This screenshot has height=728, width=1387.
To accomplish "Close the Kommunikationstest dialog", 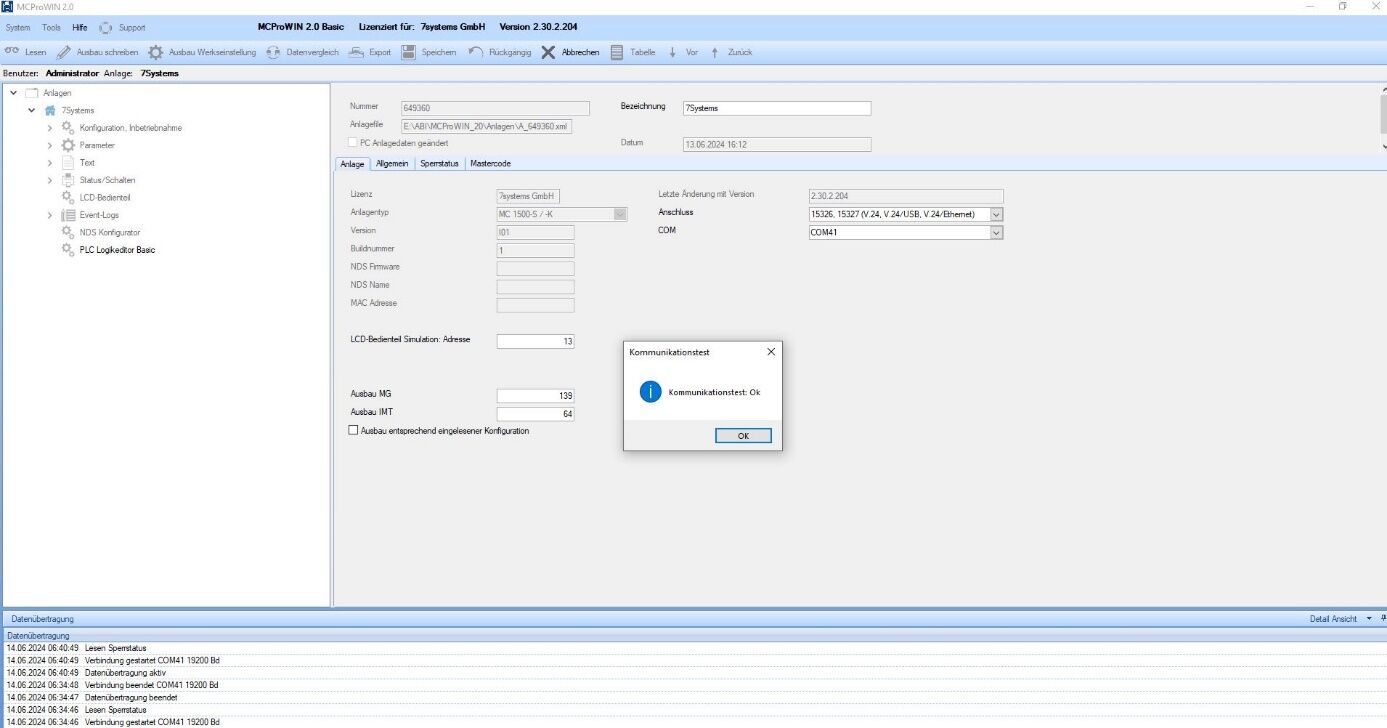I will point(771,352).
